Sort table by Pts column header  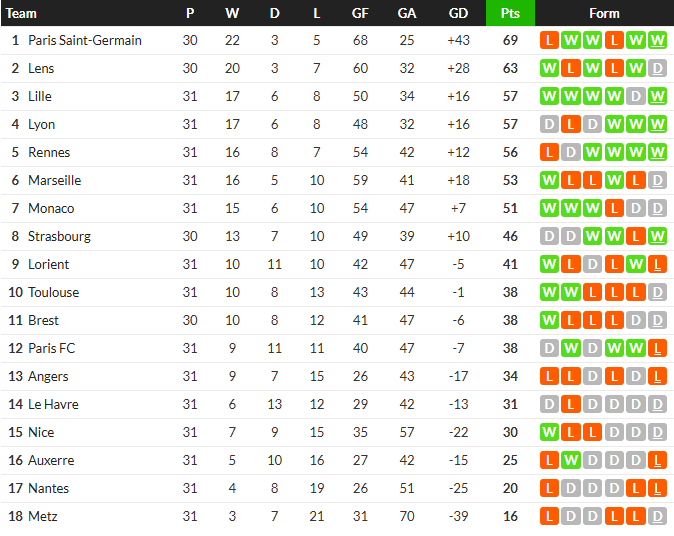(x=510, y=13)
